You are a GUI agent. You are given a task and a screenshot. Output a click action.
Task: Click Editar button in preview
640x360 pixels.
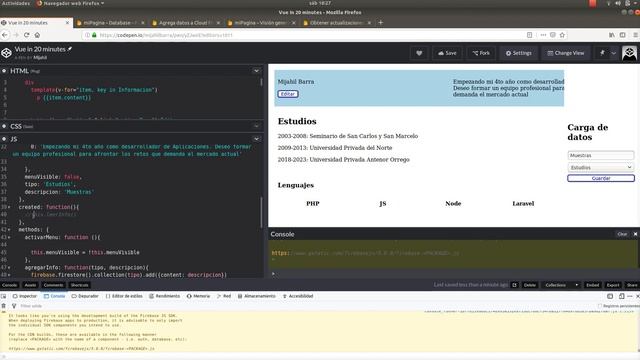pos(288,94)
